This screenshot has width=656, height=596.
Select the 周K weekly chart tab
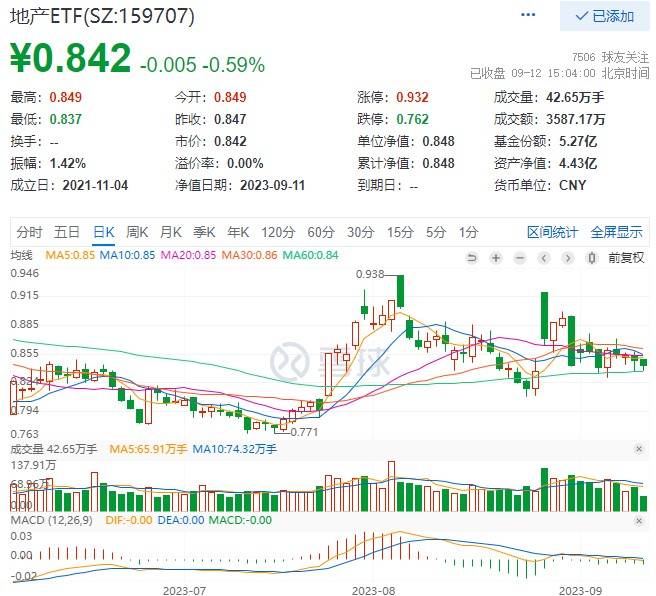[x=137, y=232]
